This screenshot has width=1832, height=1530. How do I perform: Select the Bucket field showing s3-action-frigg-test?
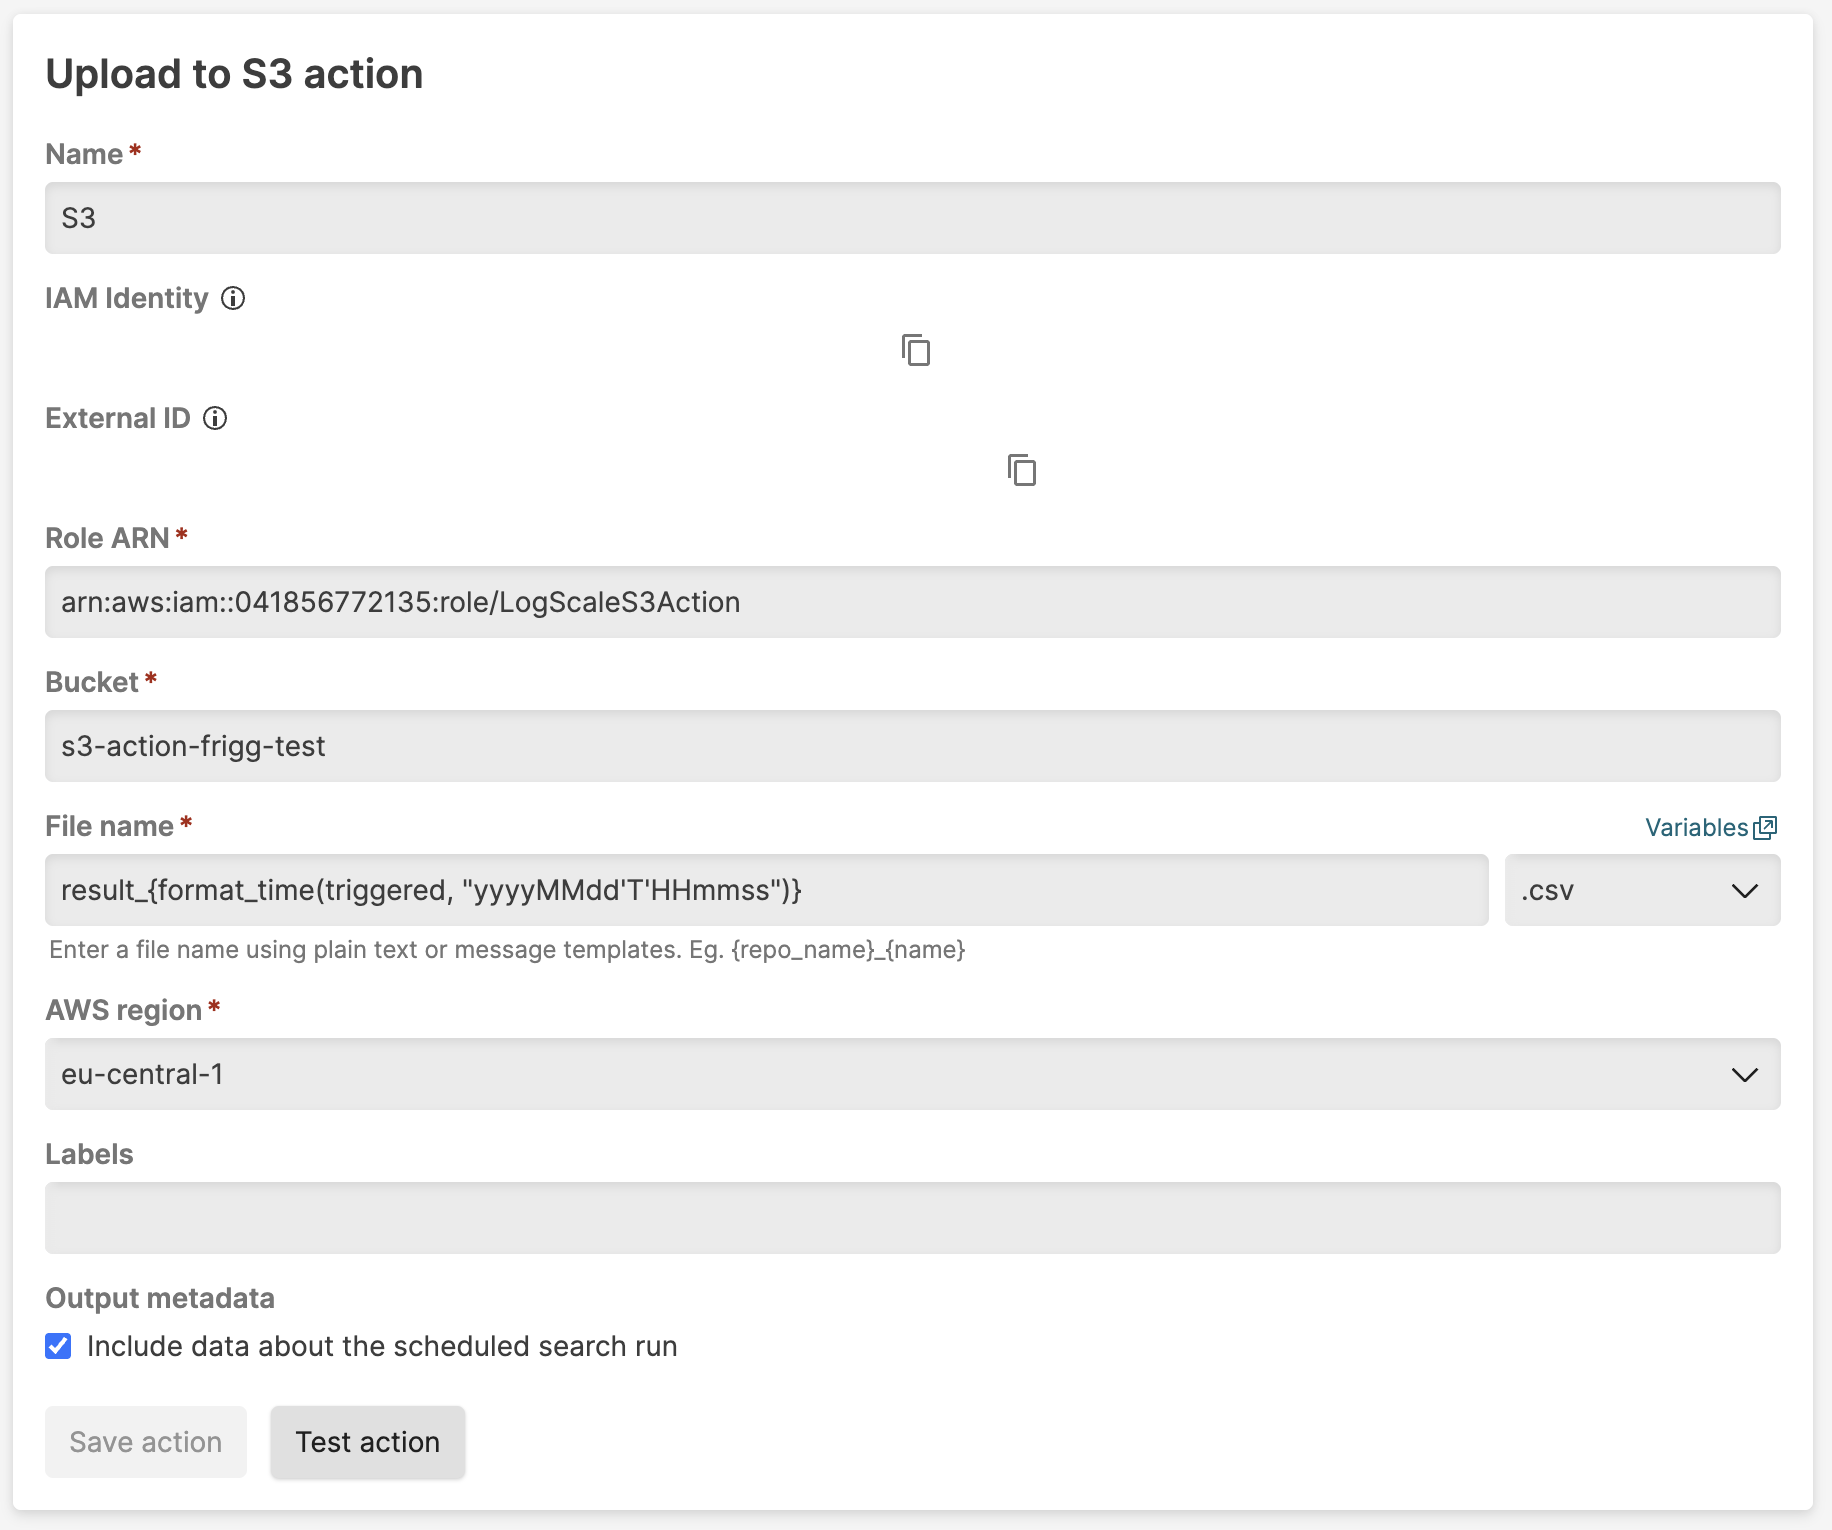click(x=912, y=746)
